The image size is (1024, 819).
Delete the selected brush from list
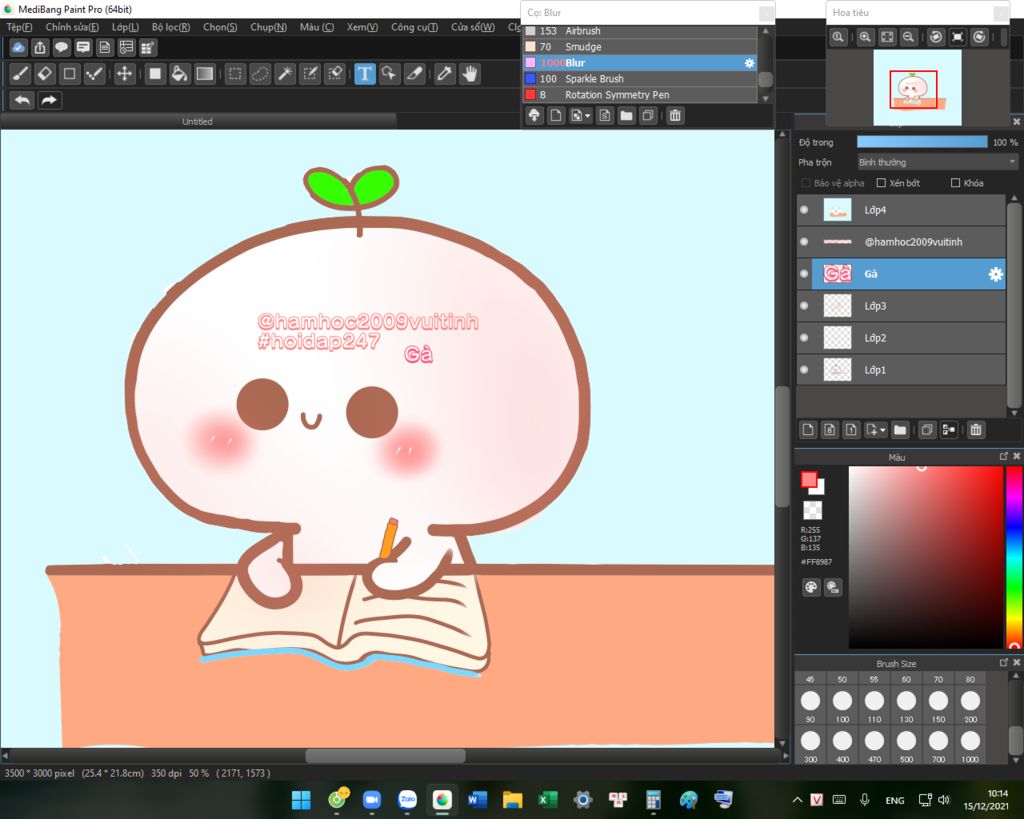[675, 116]
